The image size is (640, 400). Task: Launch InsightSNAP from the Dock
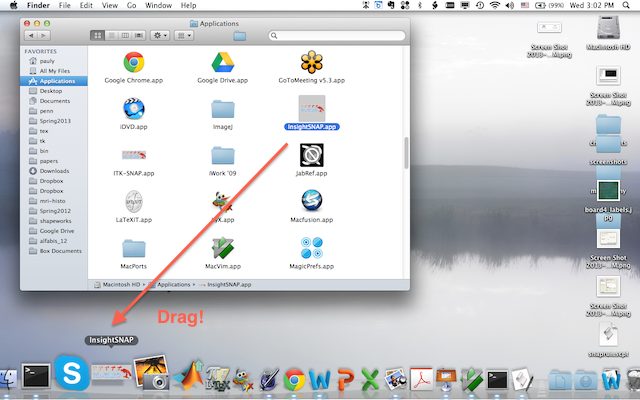(112, 373)
